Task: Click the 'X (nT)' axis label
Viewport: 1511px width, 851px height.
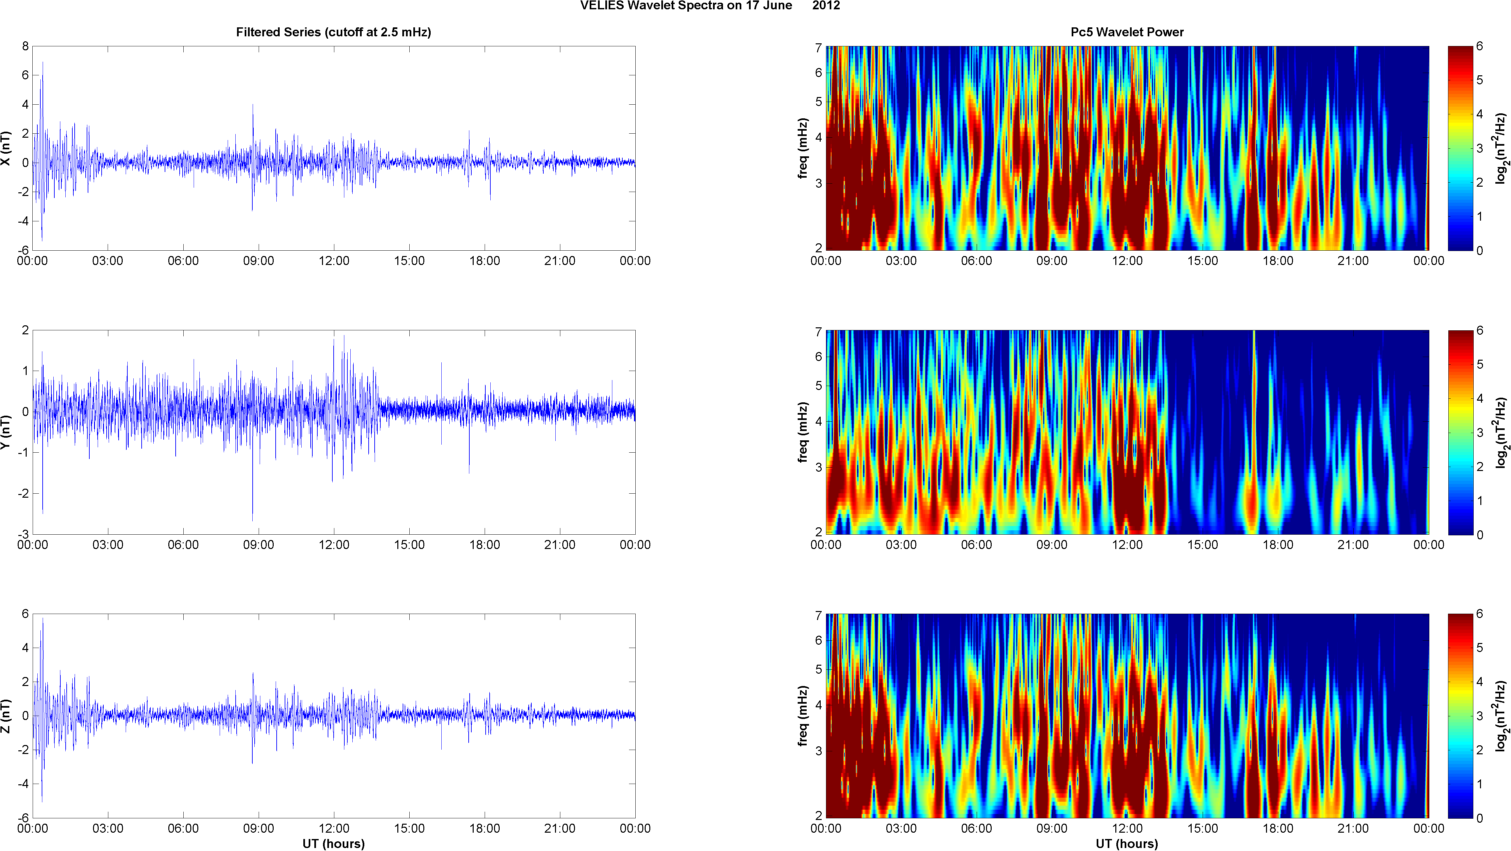Action: [7, 148]
